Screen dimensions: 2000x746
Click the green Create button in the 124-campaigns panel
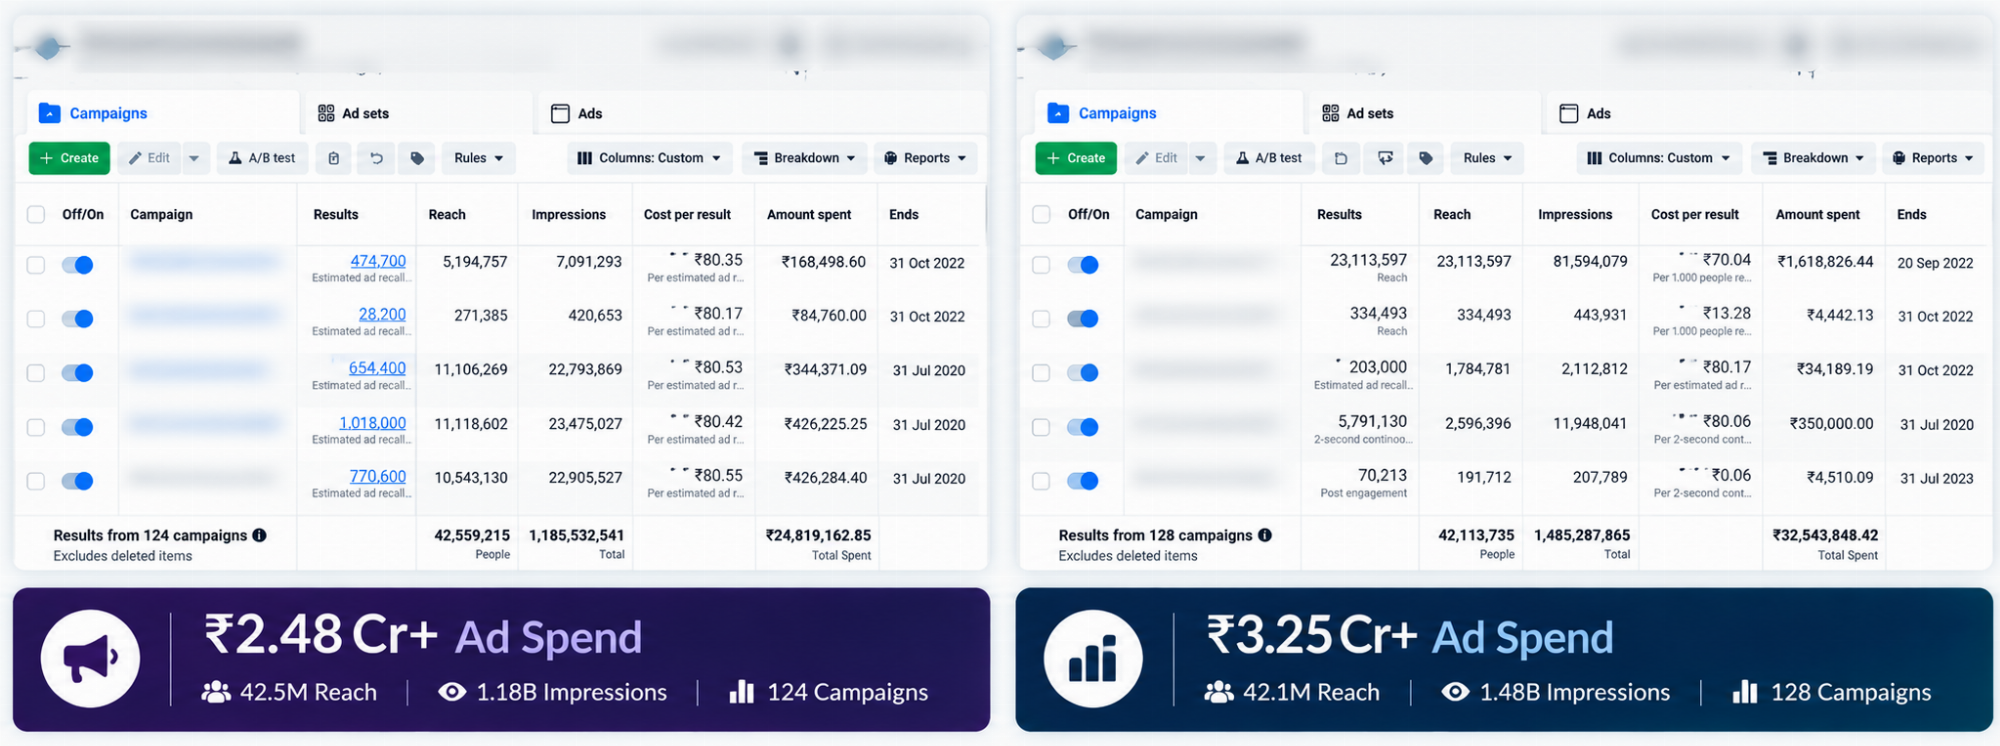[x=70, y=158]
